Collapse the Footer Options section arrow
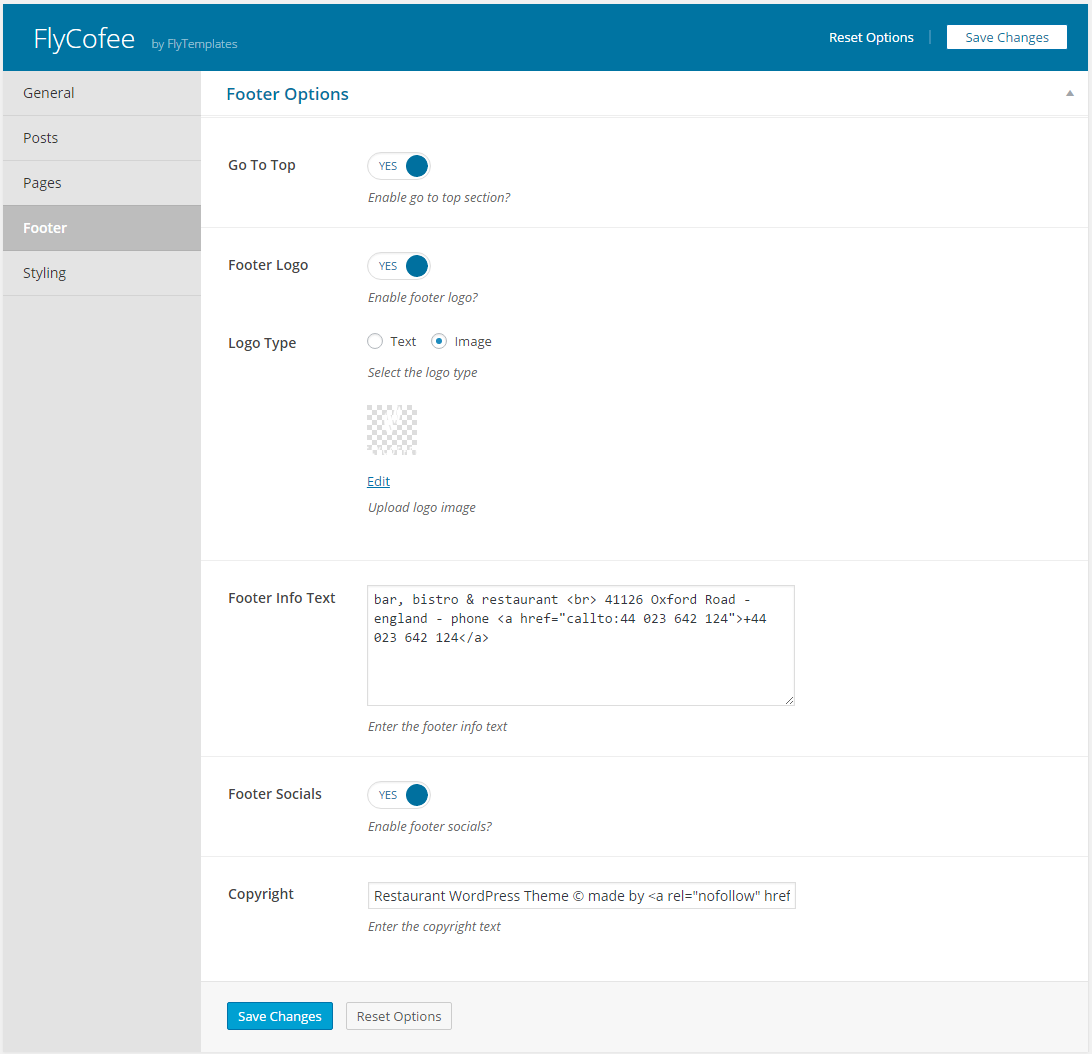This screenshot has height=1054, width=1092. click(x=1069, y=94)
